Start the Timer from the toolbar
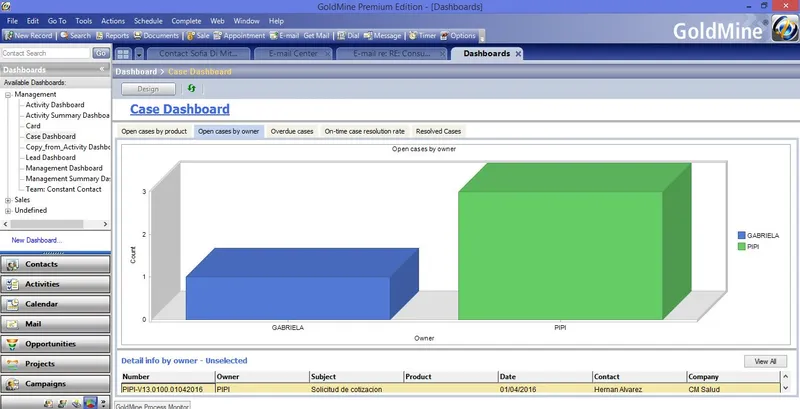Viewport: 800px width, 409px height. 422,36
